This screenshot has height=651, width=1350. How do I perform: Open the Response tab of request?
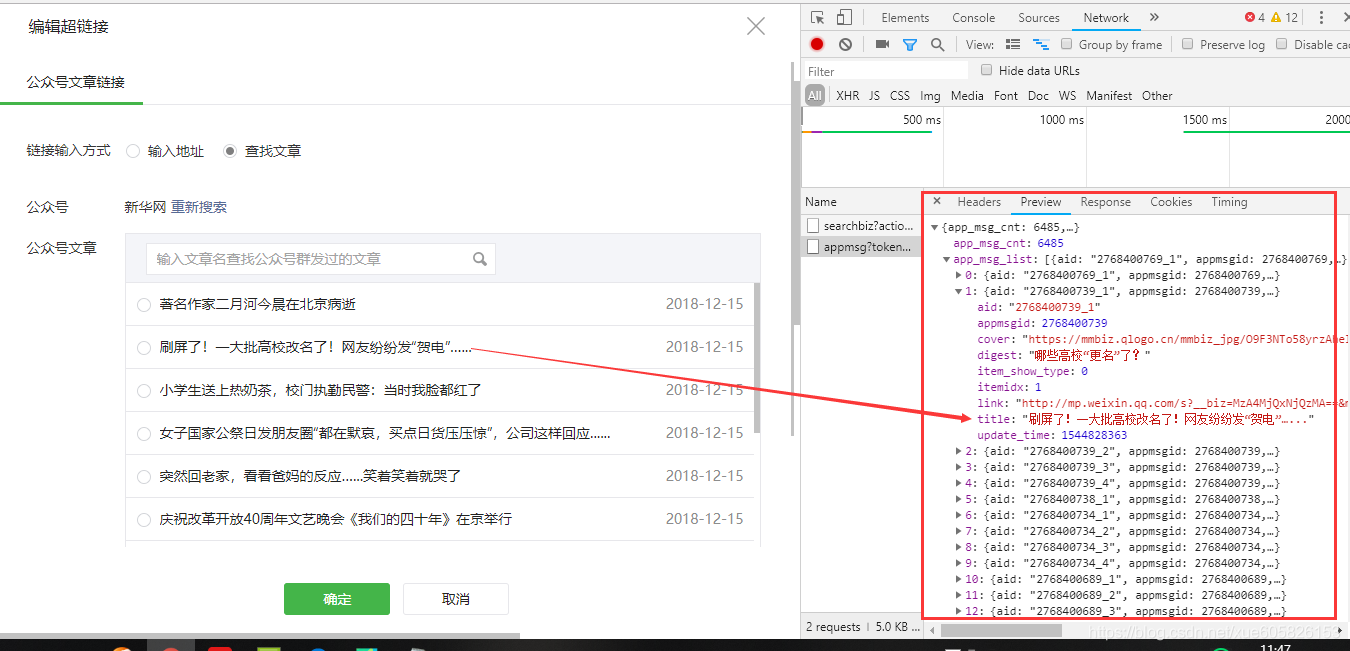pyautogui.click(x=1105, y=201)
